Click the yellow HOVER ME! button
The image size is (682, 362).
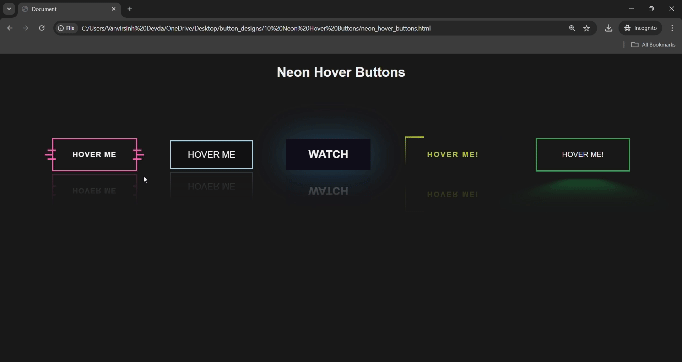point(452,154)
